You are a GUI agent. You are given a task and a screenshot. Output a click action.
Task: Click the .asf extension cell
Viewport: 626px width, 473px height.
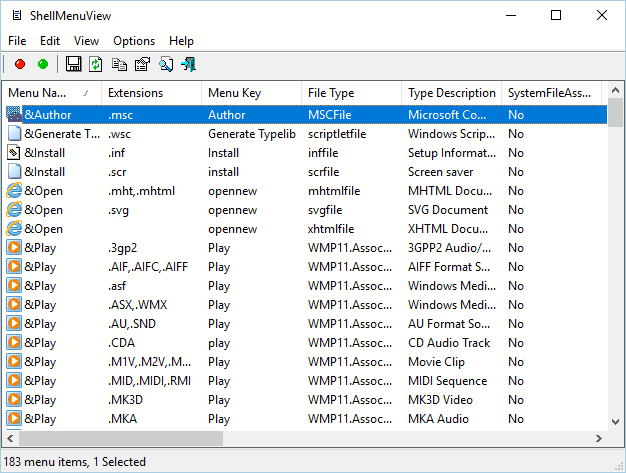(x=117, y=286)
